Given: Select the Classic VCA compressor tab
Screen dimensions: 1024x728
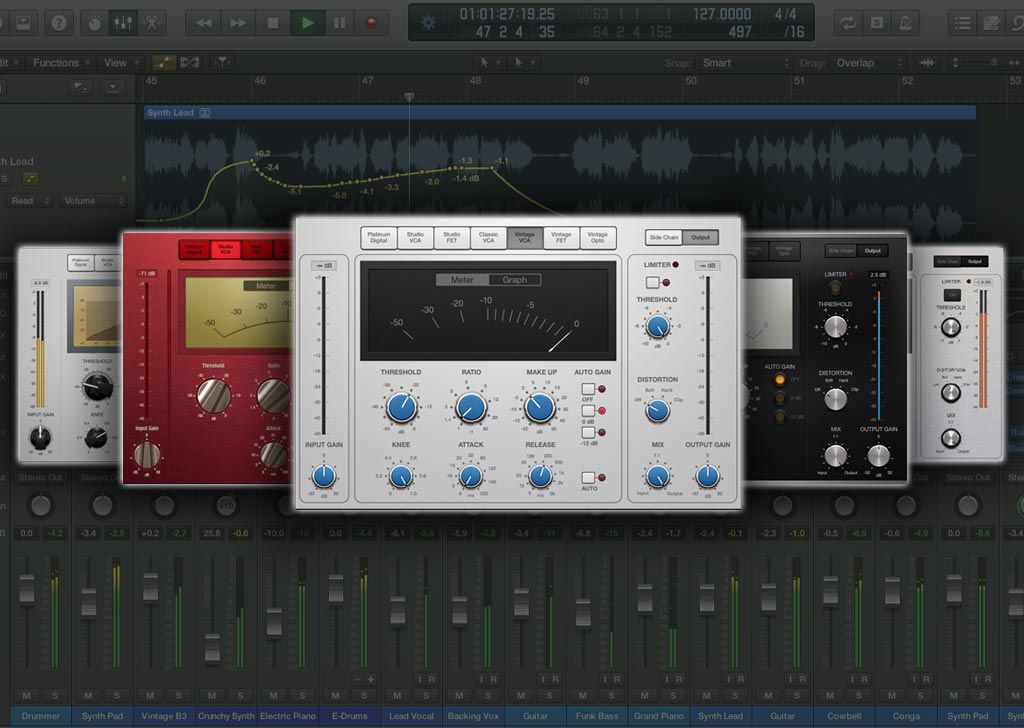Looking at the screenshot, I should pos(488,238).
